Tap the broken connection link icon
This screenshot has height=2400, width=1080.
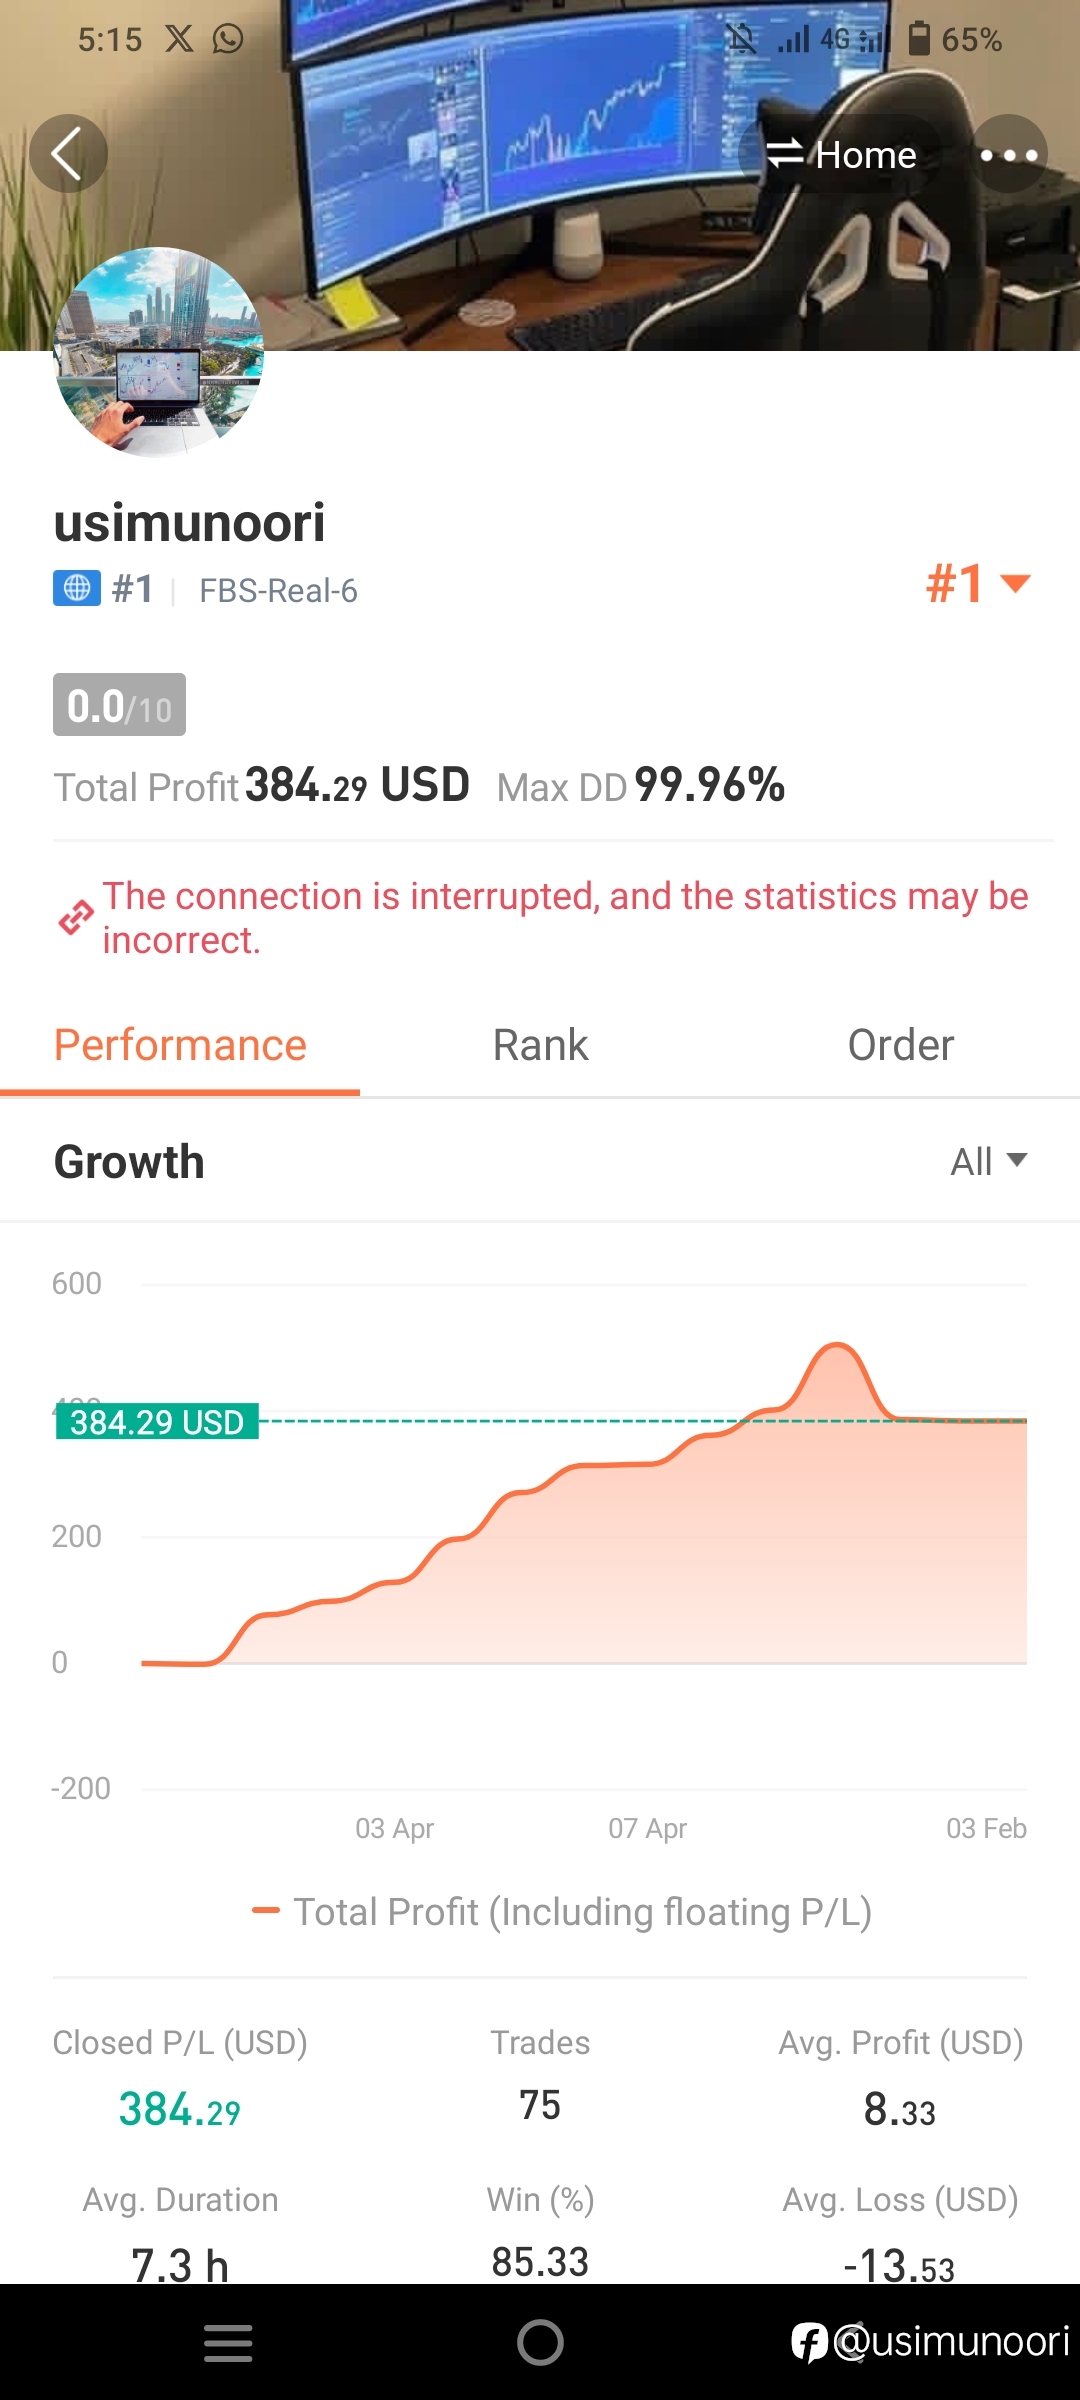[76, 917]
